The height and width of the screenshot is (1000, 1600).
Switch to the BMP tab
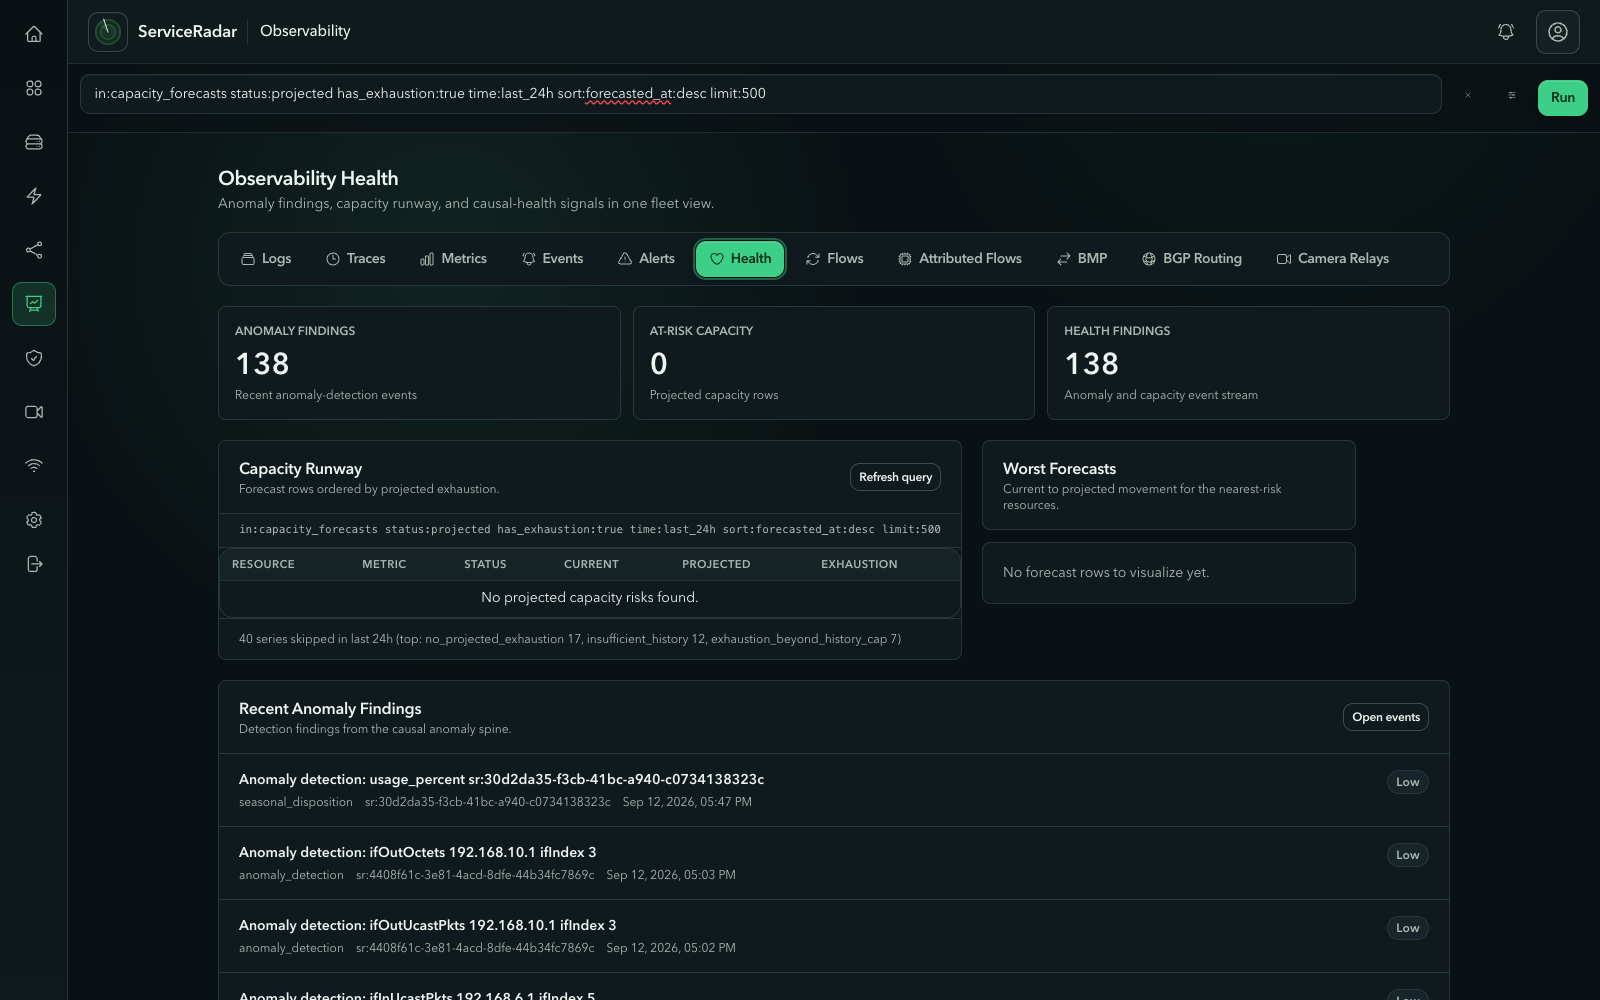click(1082, 259)
